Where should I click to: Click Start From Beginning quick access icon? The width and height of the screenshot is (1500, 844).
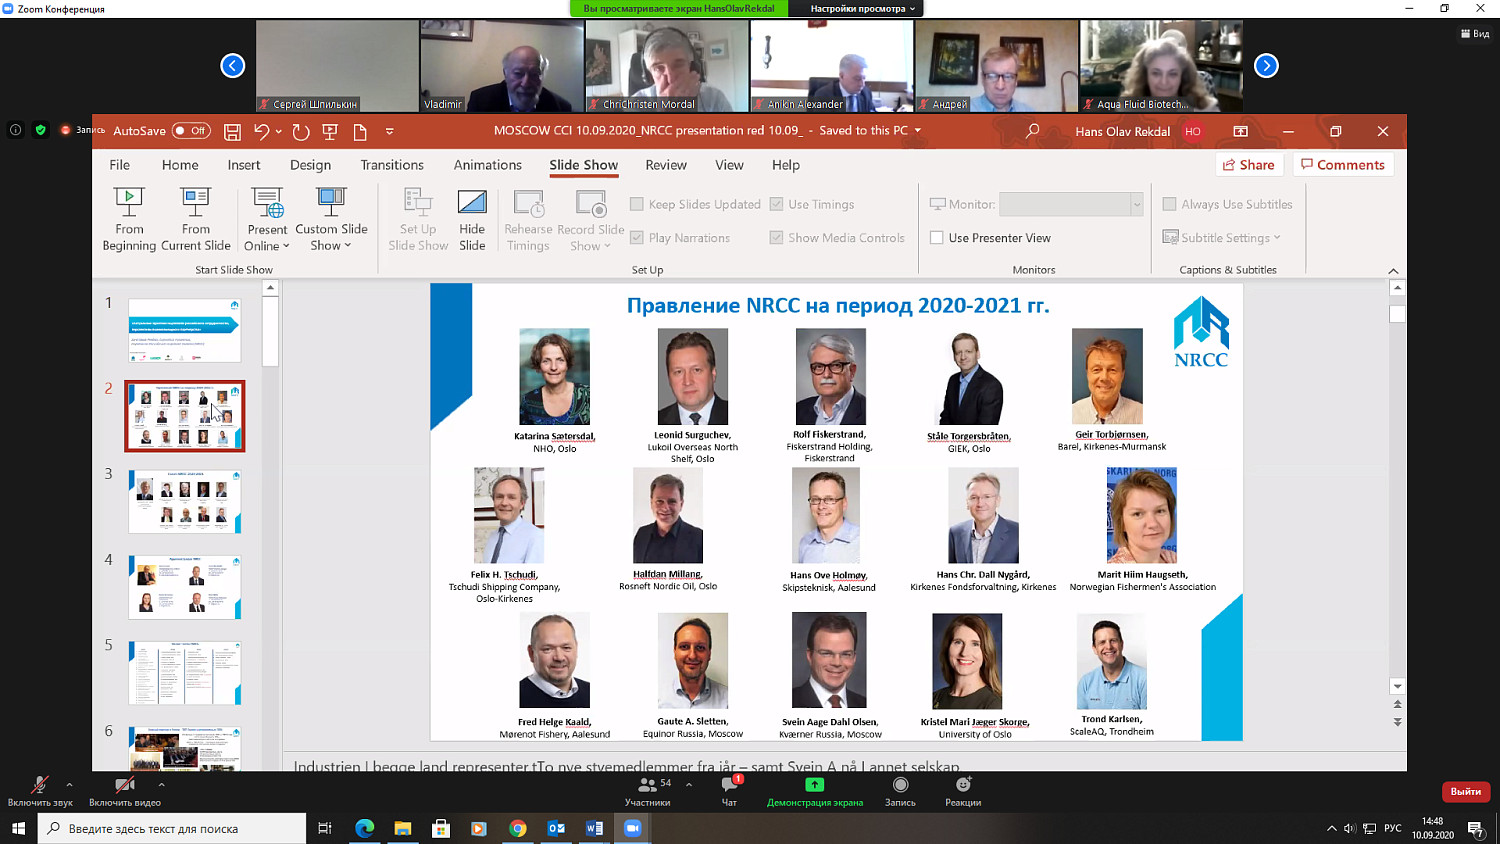[x=330, y=131]
